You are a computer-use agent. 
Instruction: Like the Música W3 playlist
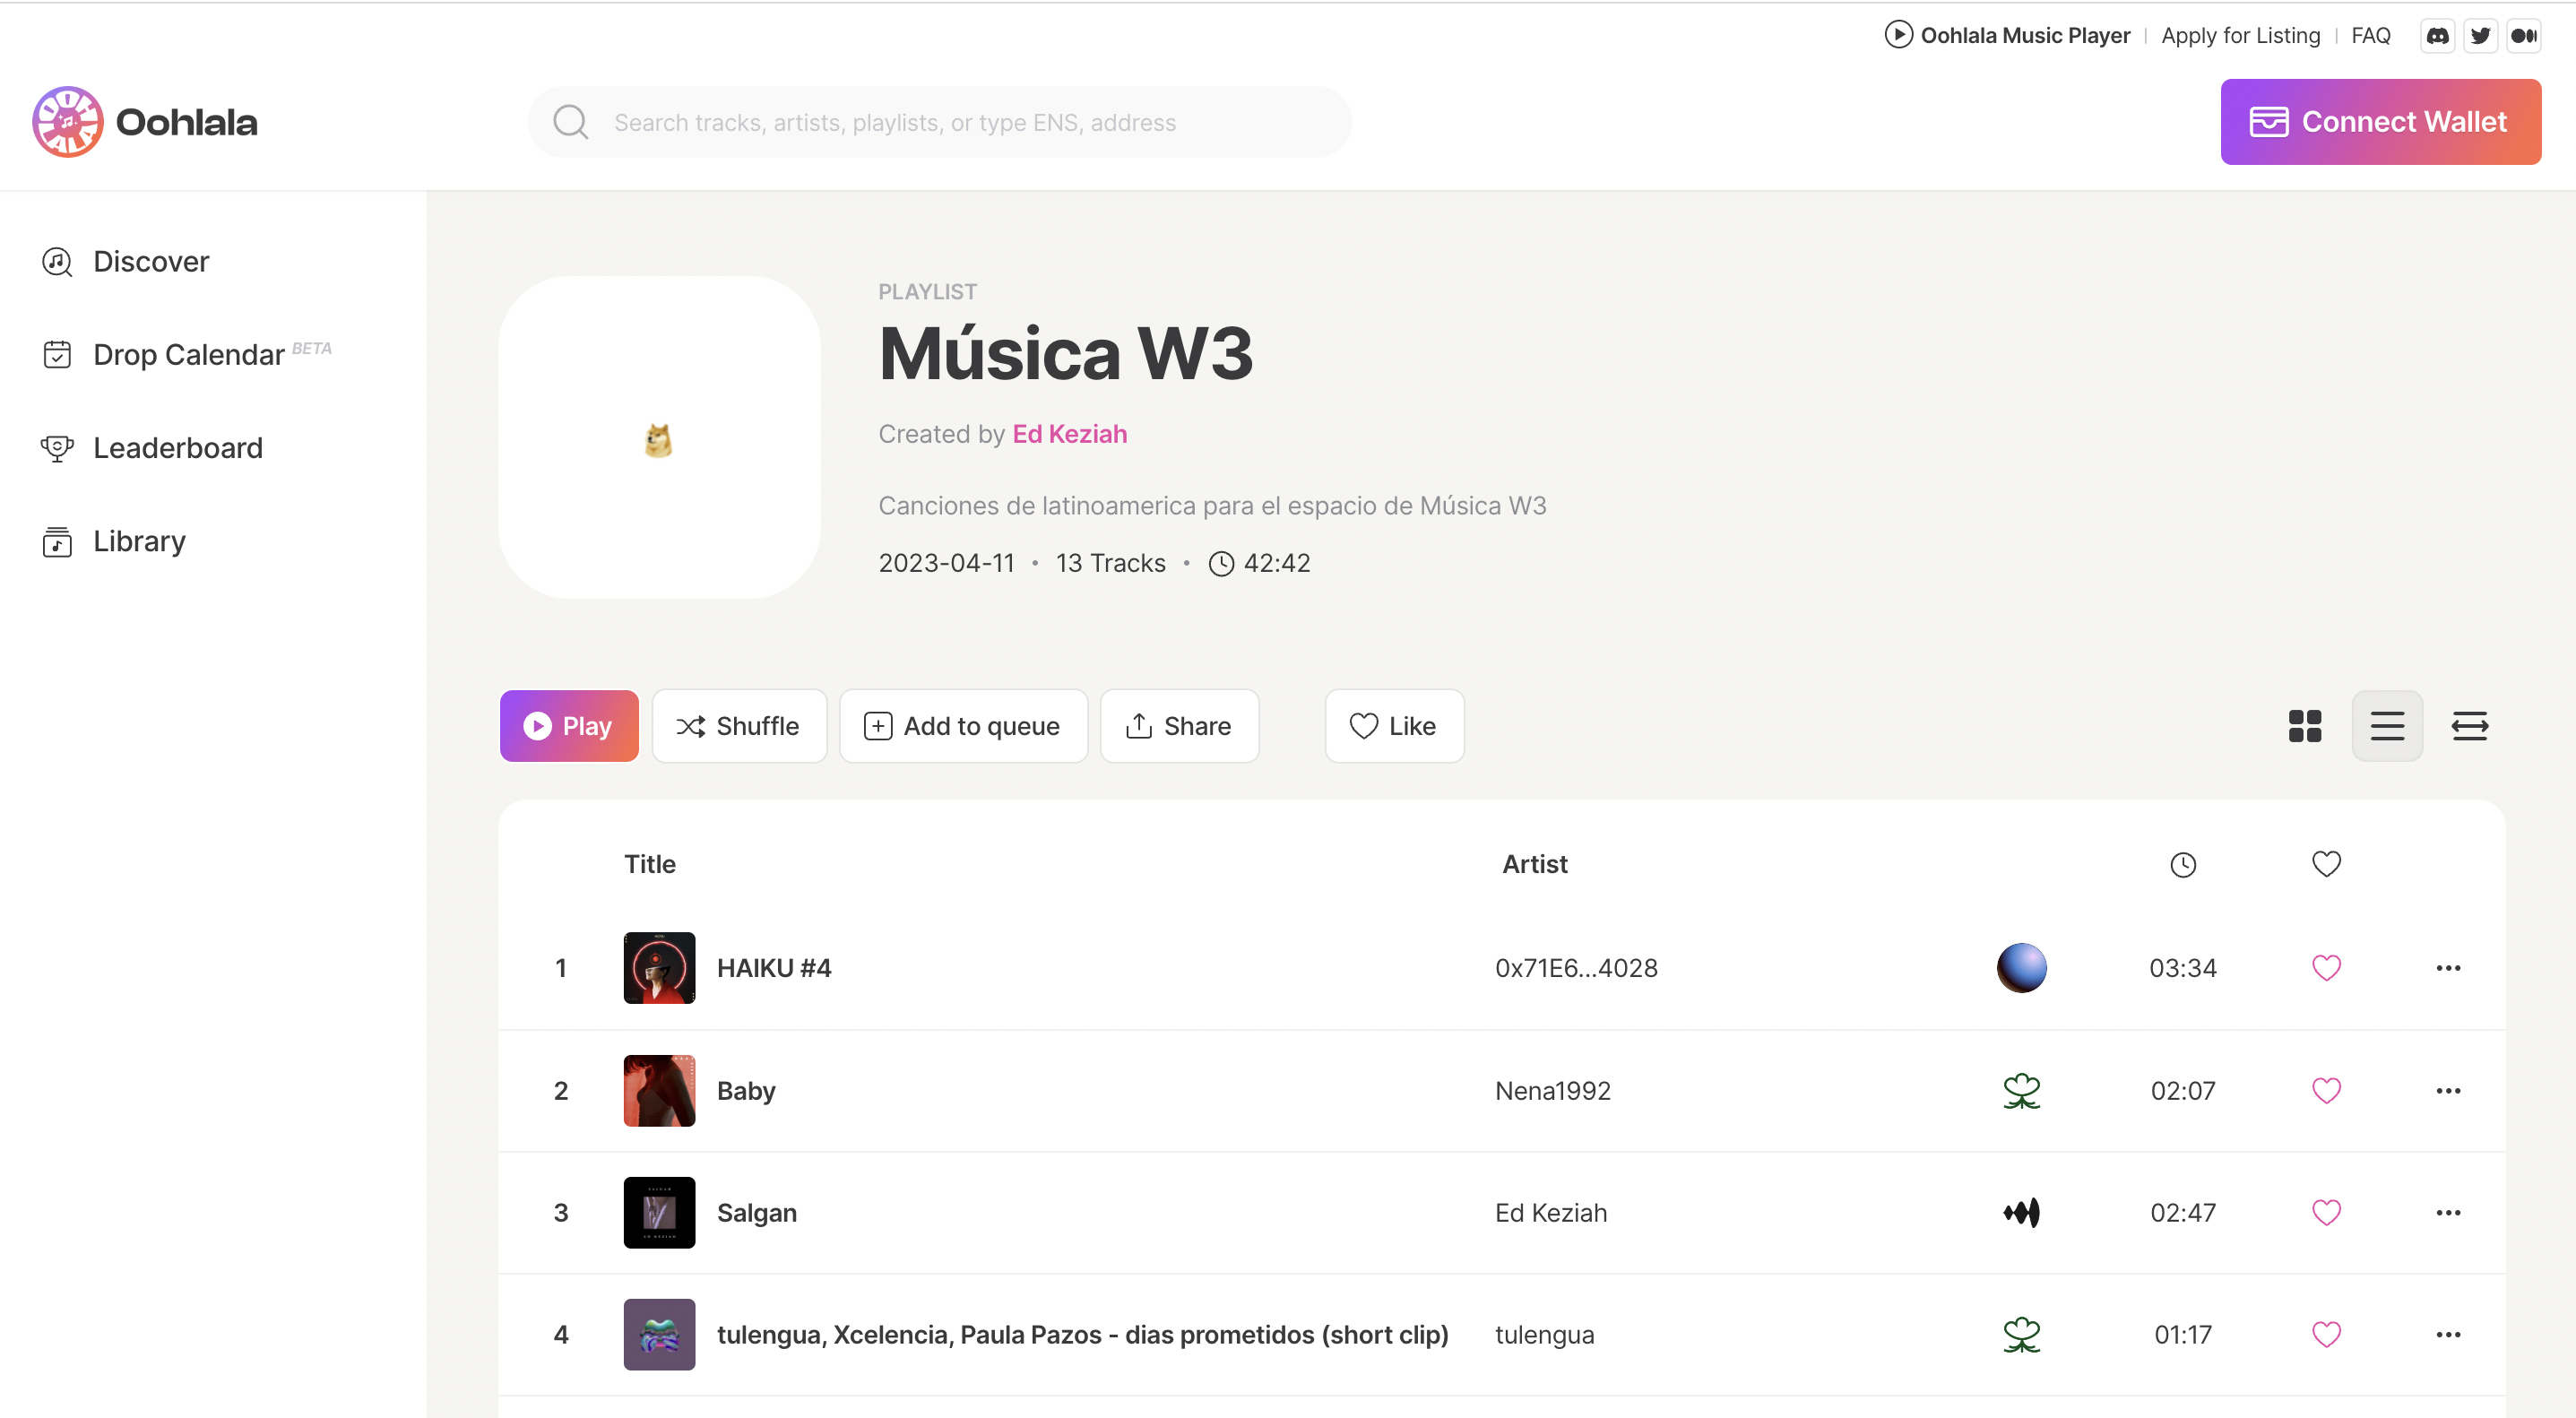(x=1393, y=726)
